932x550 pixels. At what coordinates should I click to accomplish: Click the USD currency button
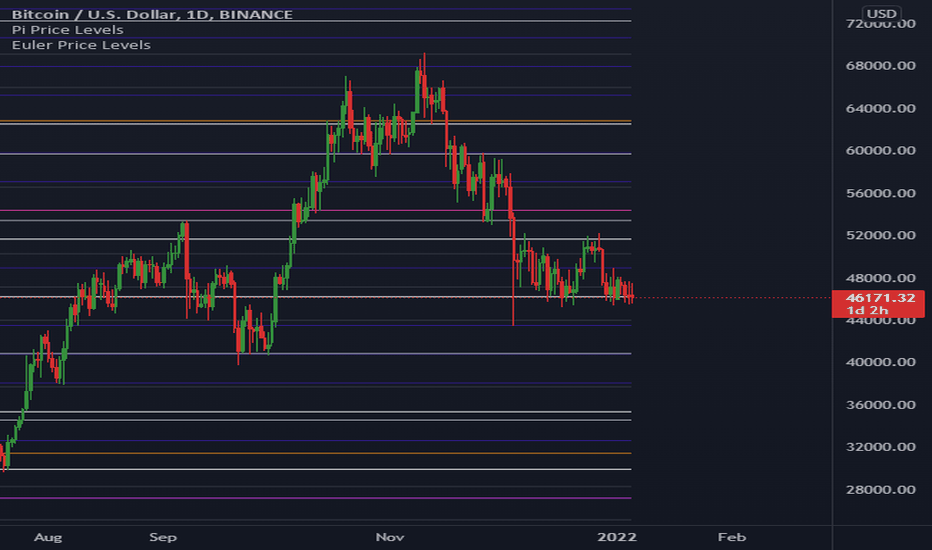881,14
